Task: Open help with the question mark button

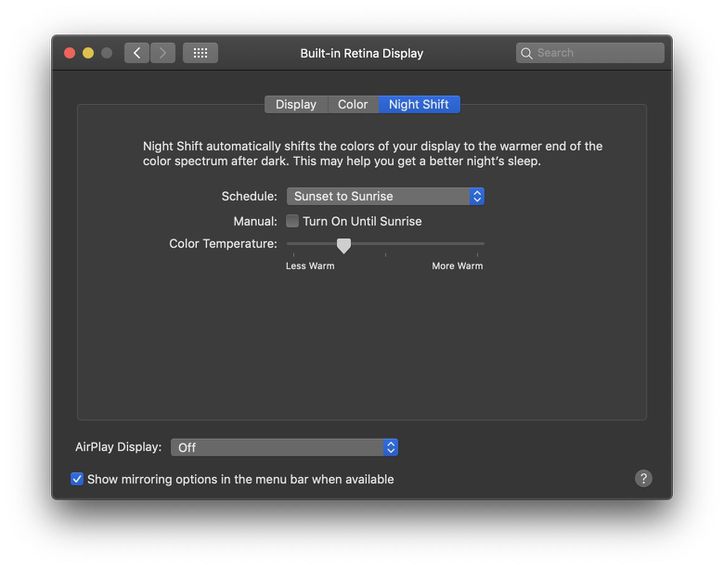Action: point(643,478)
